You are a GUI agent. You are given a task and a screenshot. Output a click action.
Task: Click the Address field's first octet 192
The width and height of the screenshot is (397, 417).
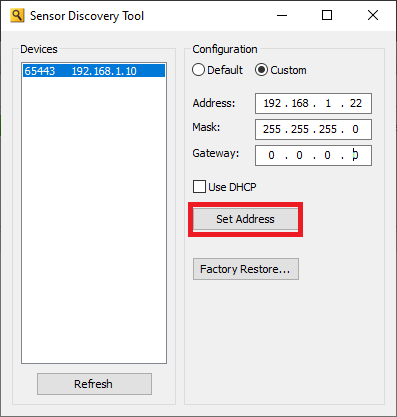272,103
